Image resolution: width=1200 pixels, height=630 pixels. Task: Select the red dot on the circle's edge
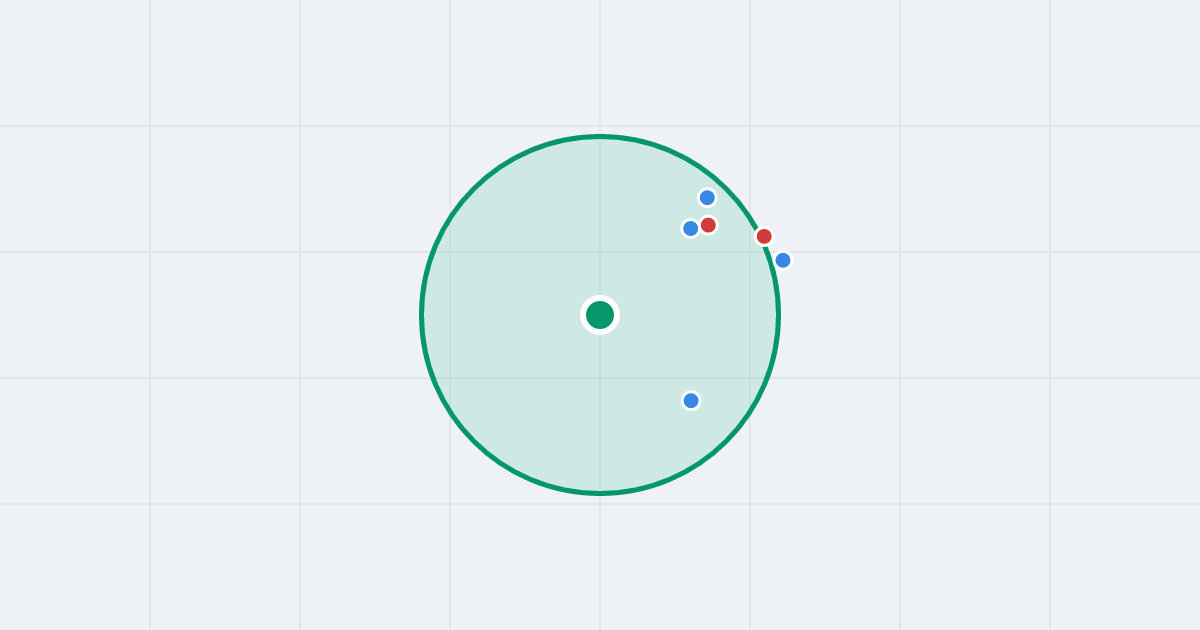click(x=764, y=236)
